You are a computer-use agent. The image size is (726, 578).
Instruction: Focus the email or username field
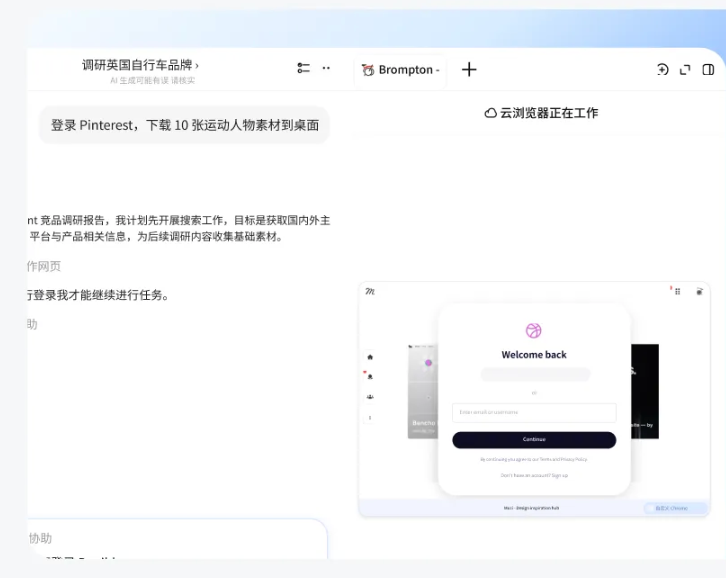click(534, 413)
